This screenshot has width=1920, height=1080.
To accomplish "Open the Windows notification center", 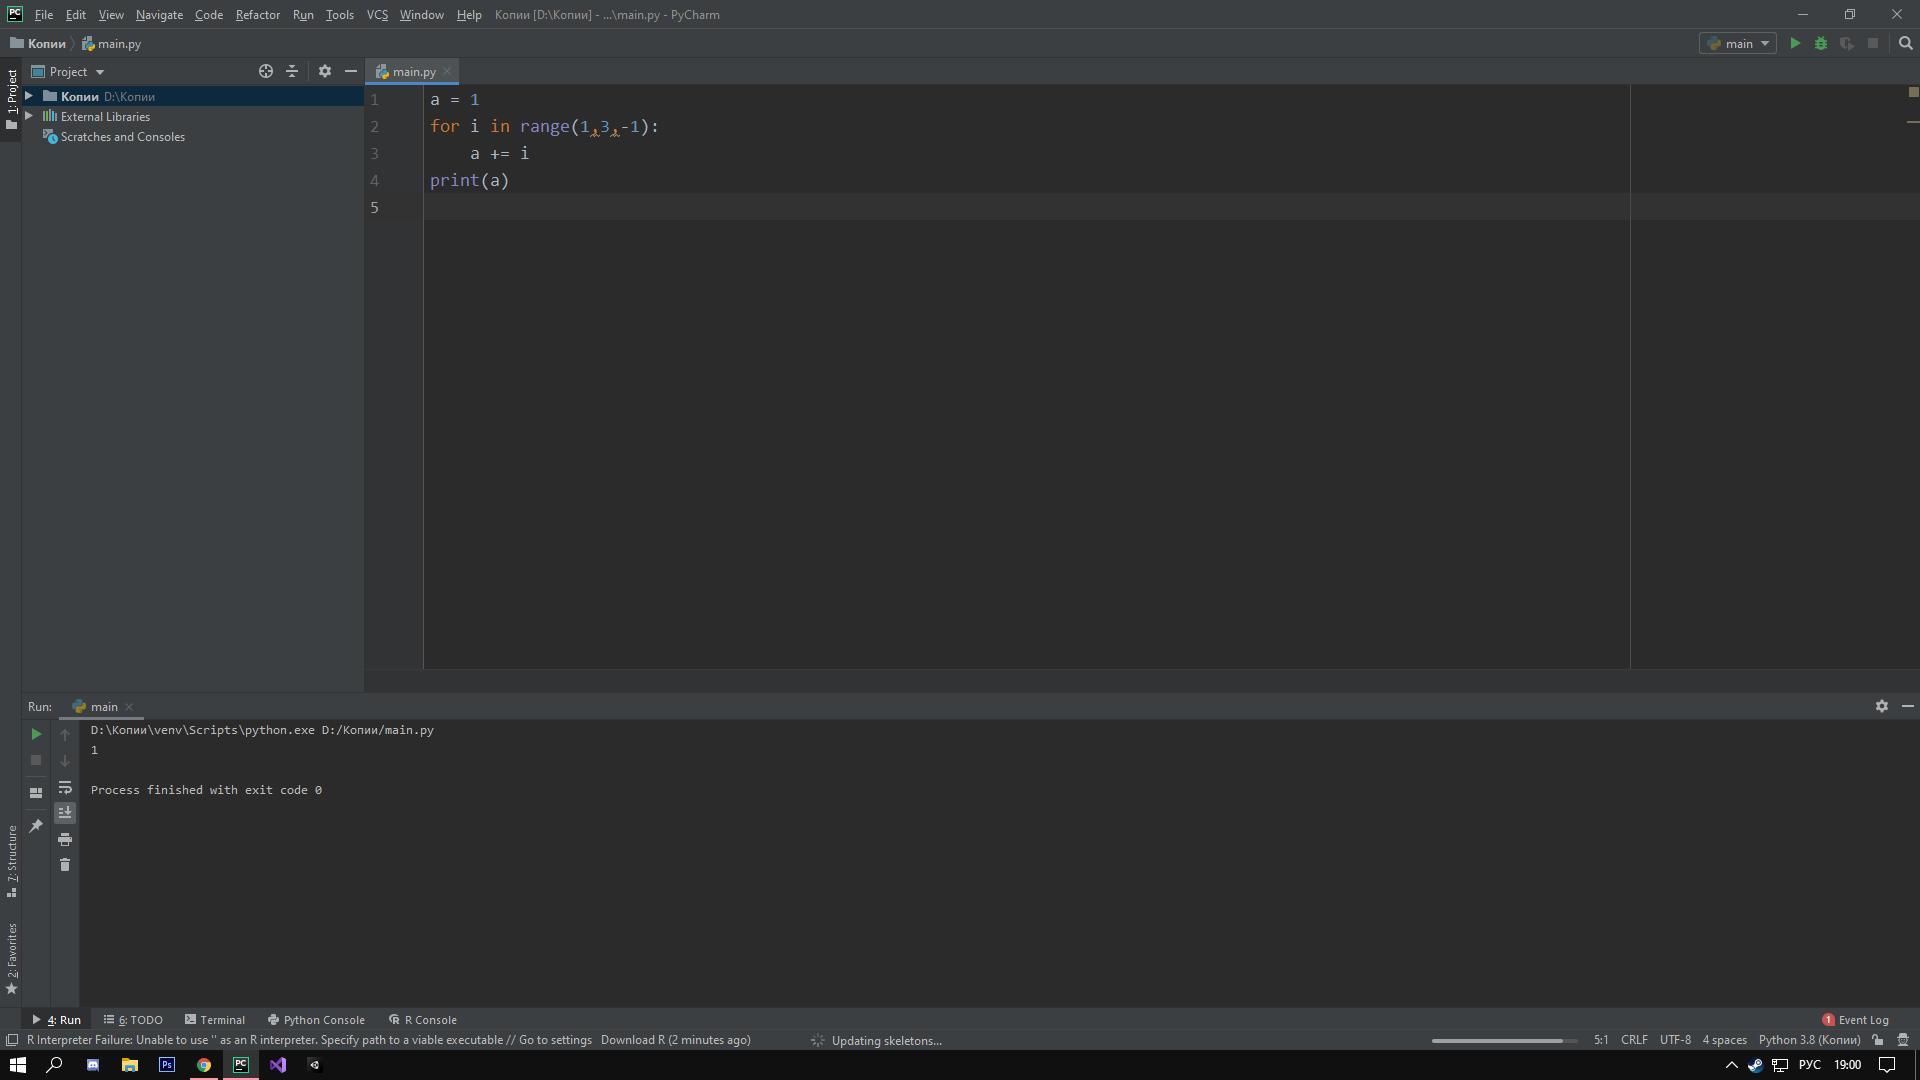I will click(x=1887, y=1065).
